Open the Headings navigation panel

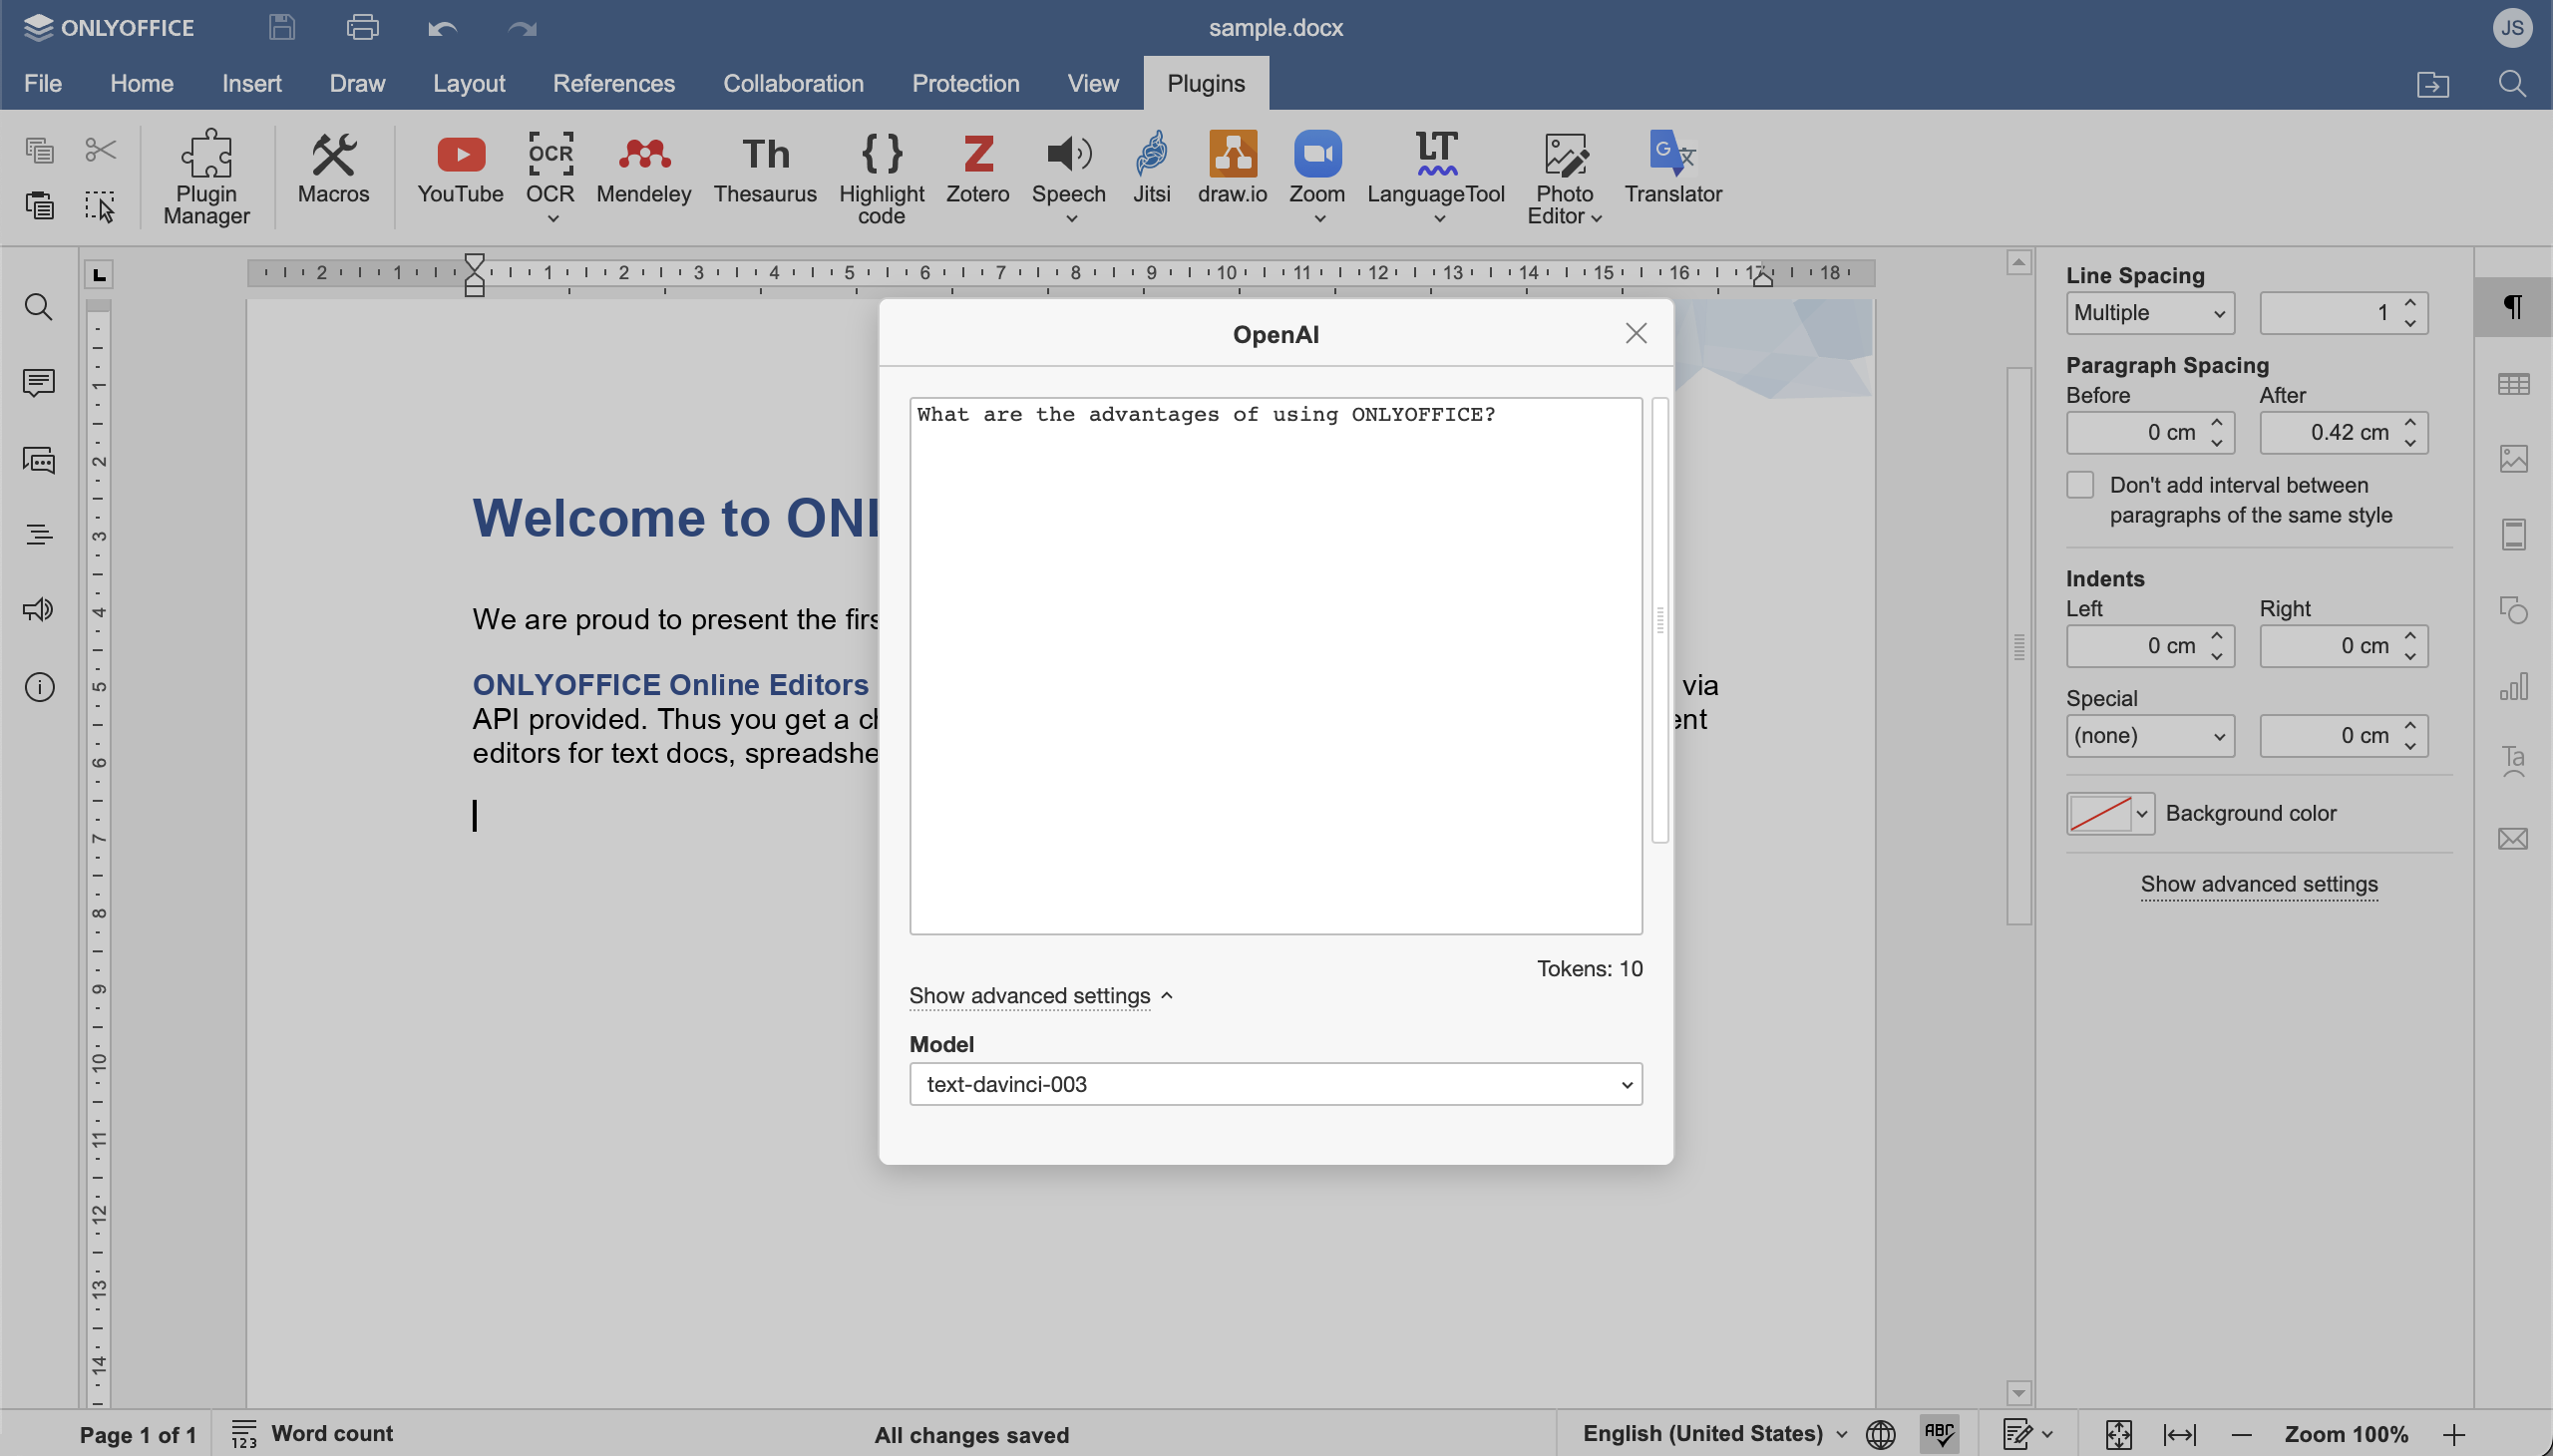[x=38, y=535]
